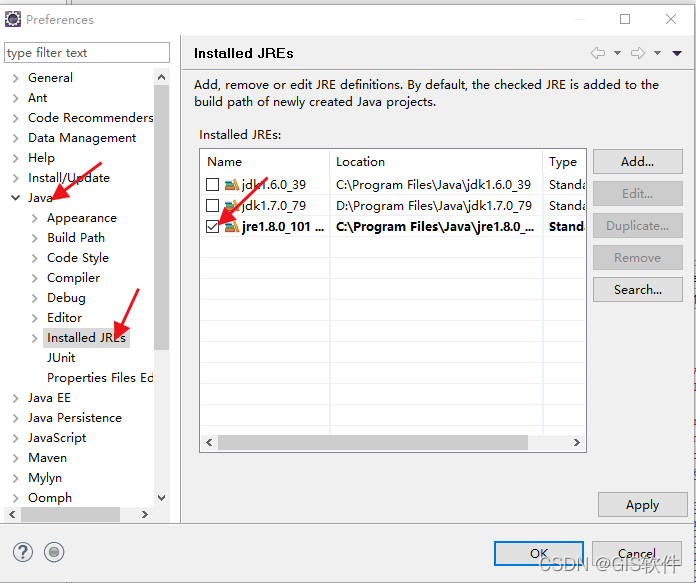This screenshot has height=583, width=696.
Task: Uncheck the jre1.8.0_101 checkbox
Action: (x=213, y=227)
